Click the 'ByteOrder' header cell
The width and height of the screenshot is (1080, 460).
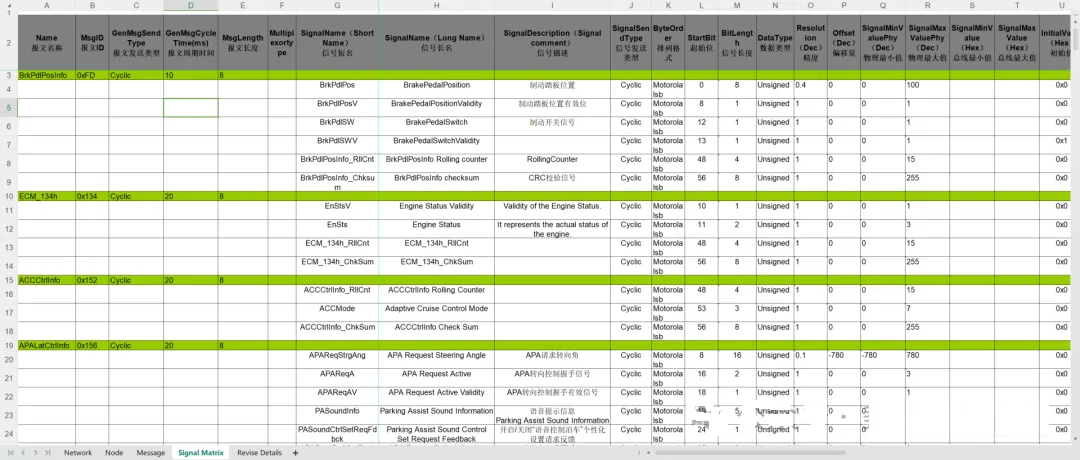[x=667, y=43]
